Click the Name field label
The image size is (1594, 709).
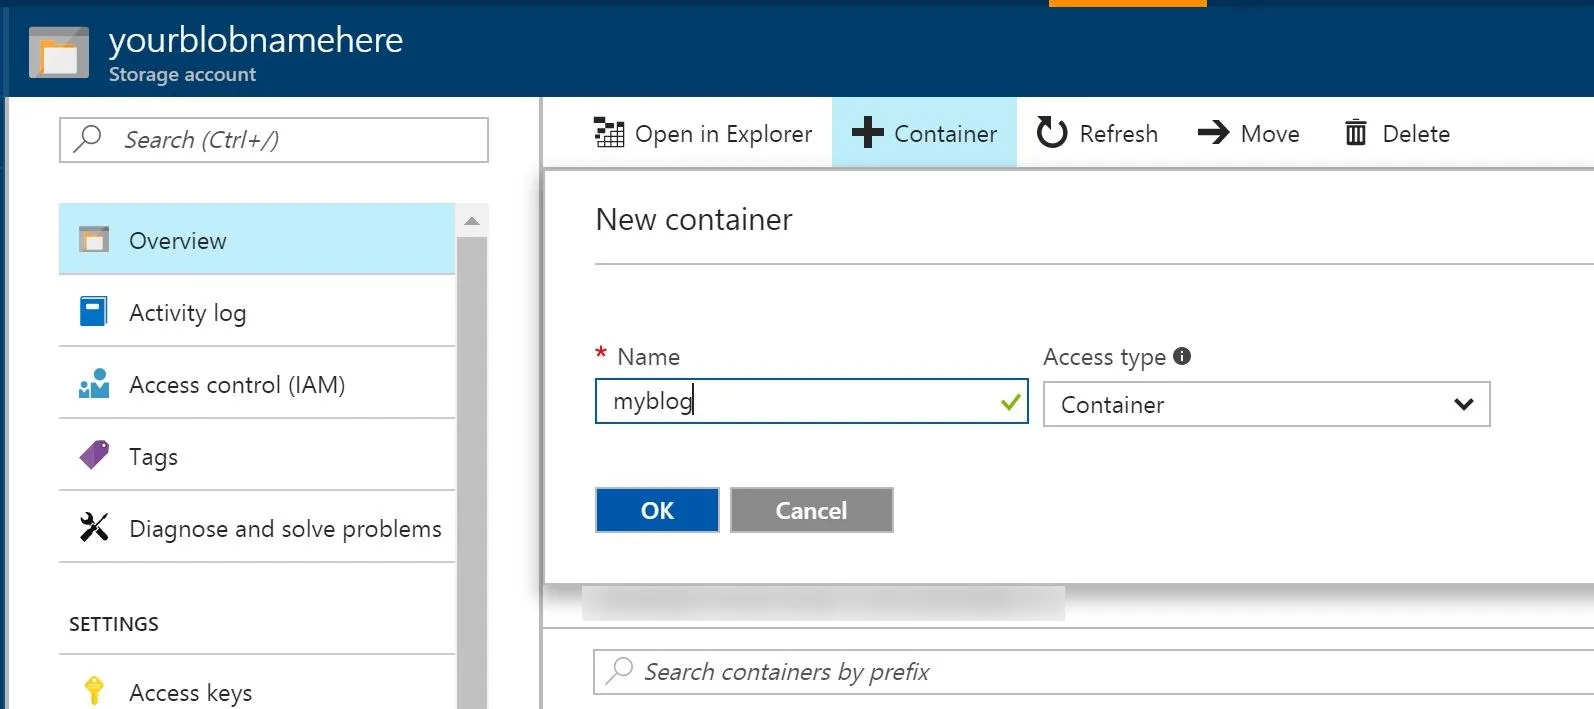648,357
